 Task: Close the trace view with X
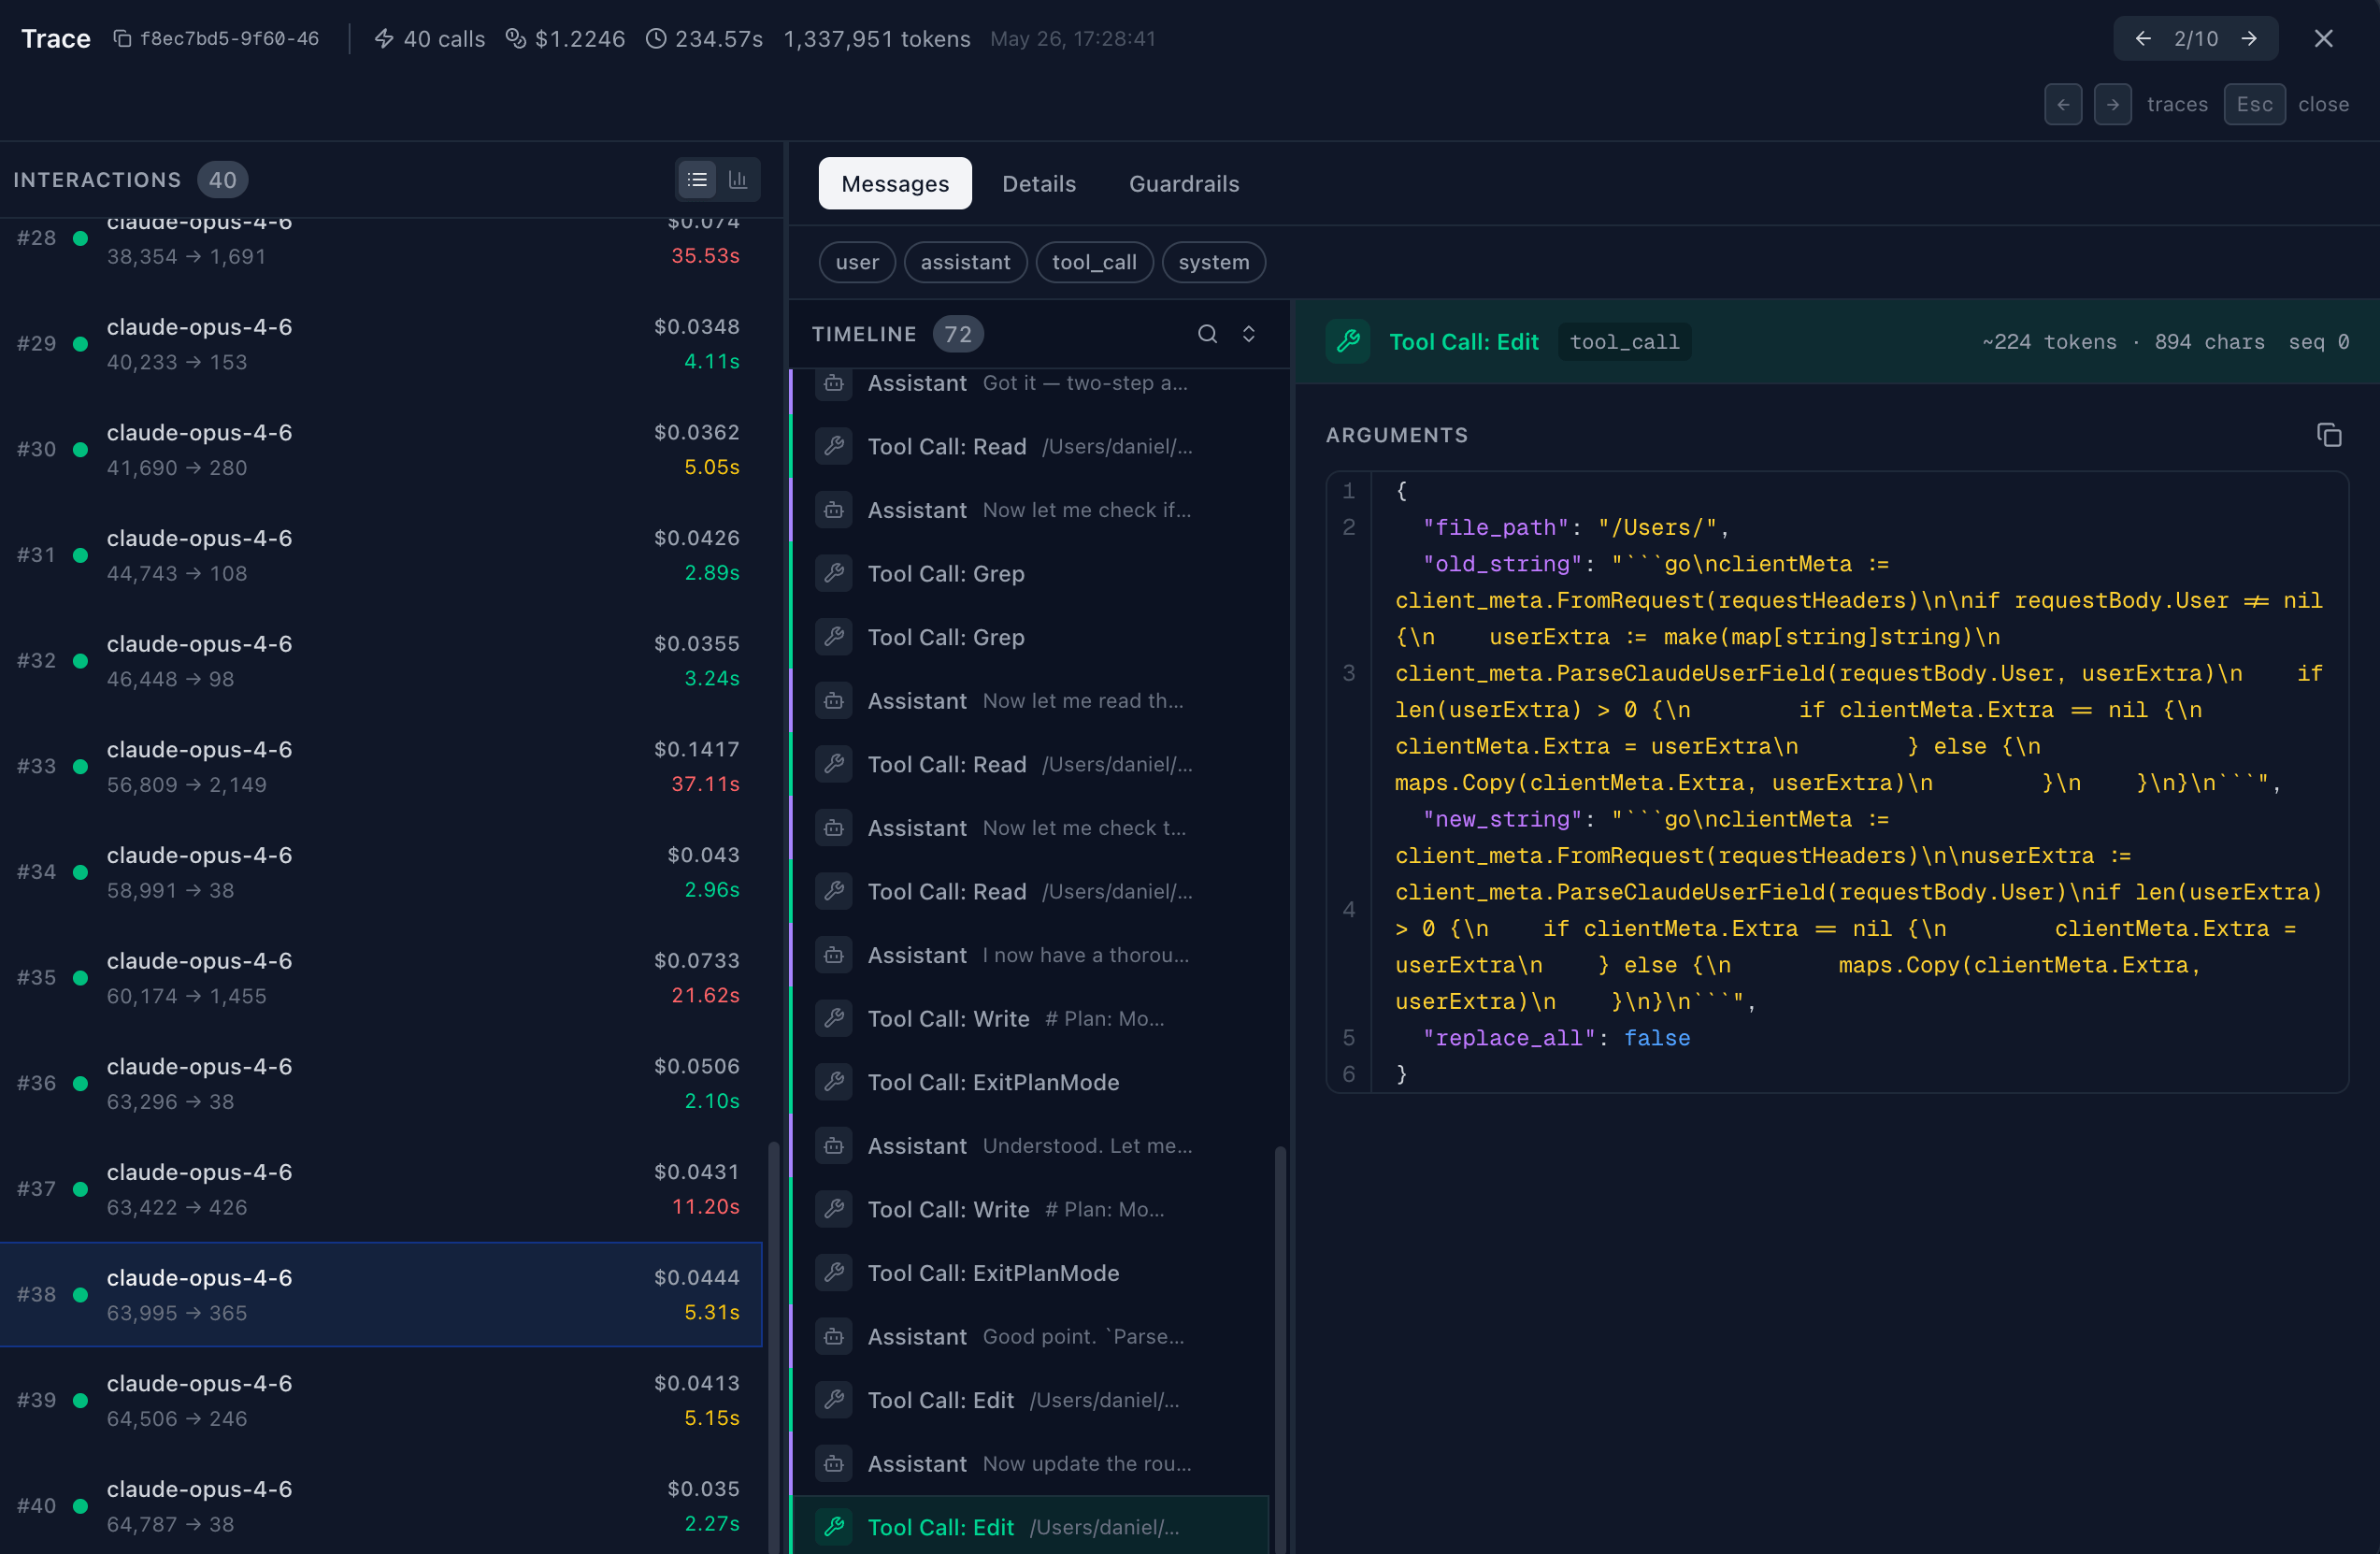tap(2323, 39)
